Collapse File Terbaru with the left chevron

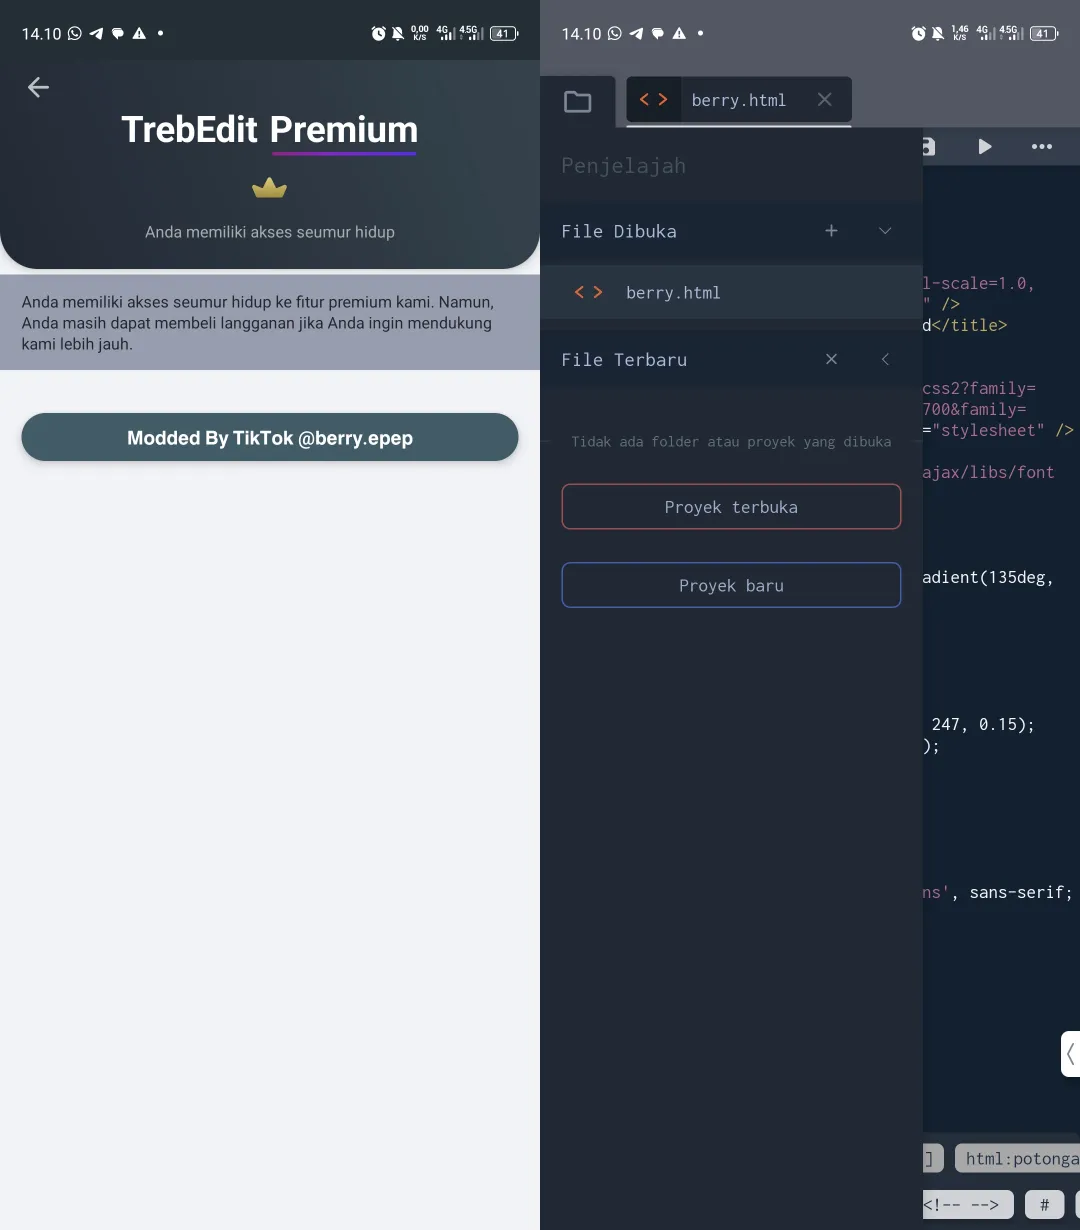884,359
